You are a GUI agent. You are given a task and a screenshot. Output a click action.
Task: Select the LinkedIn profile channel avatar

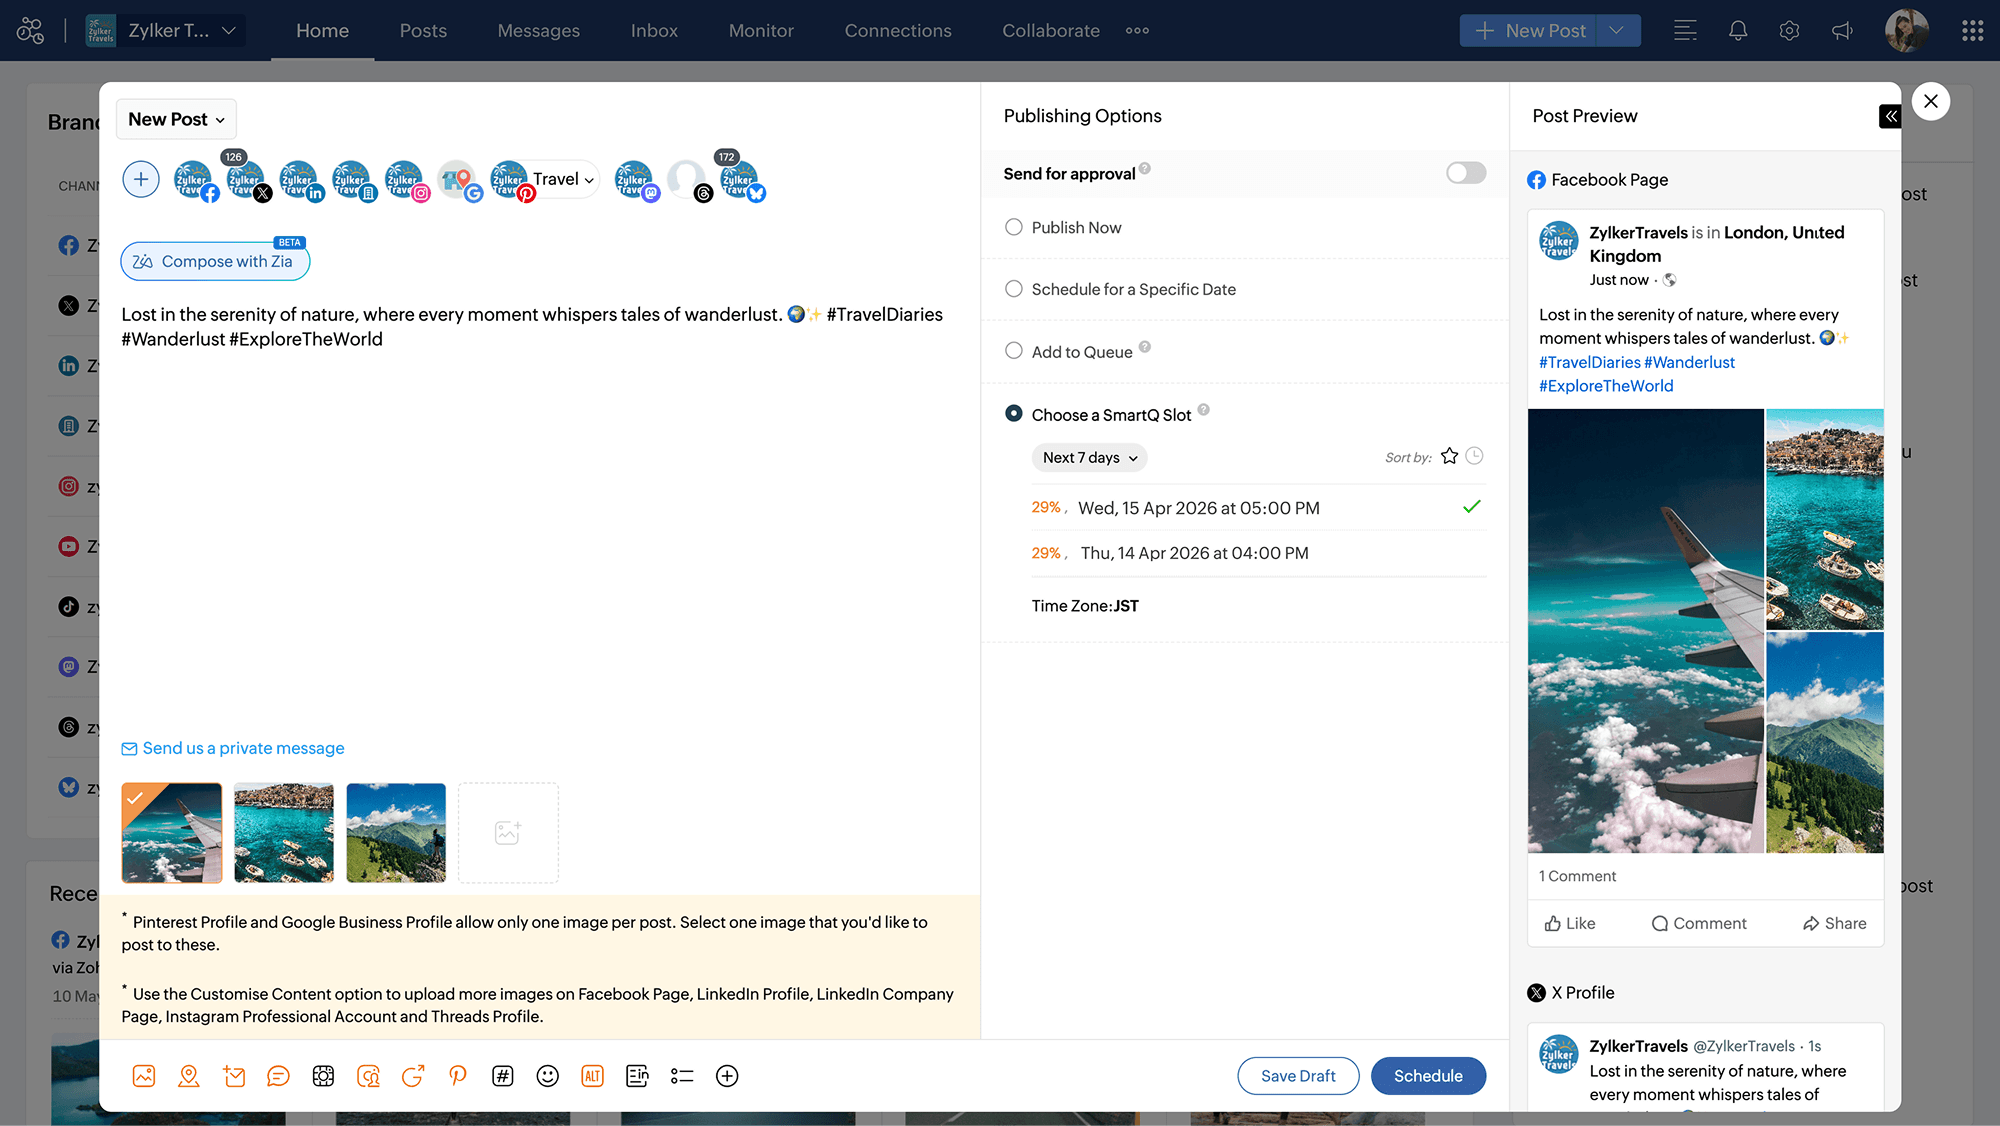coord(299,180)
